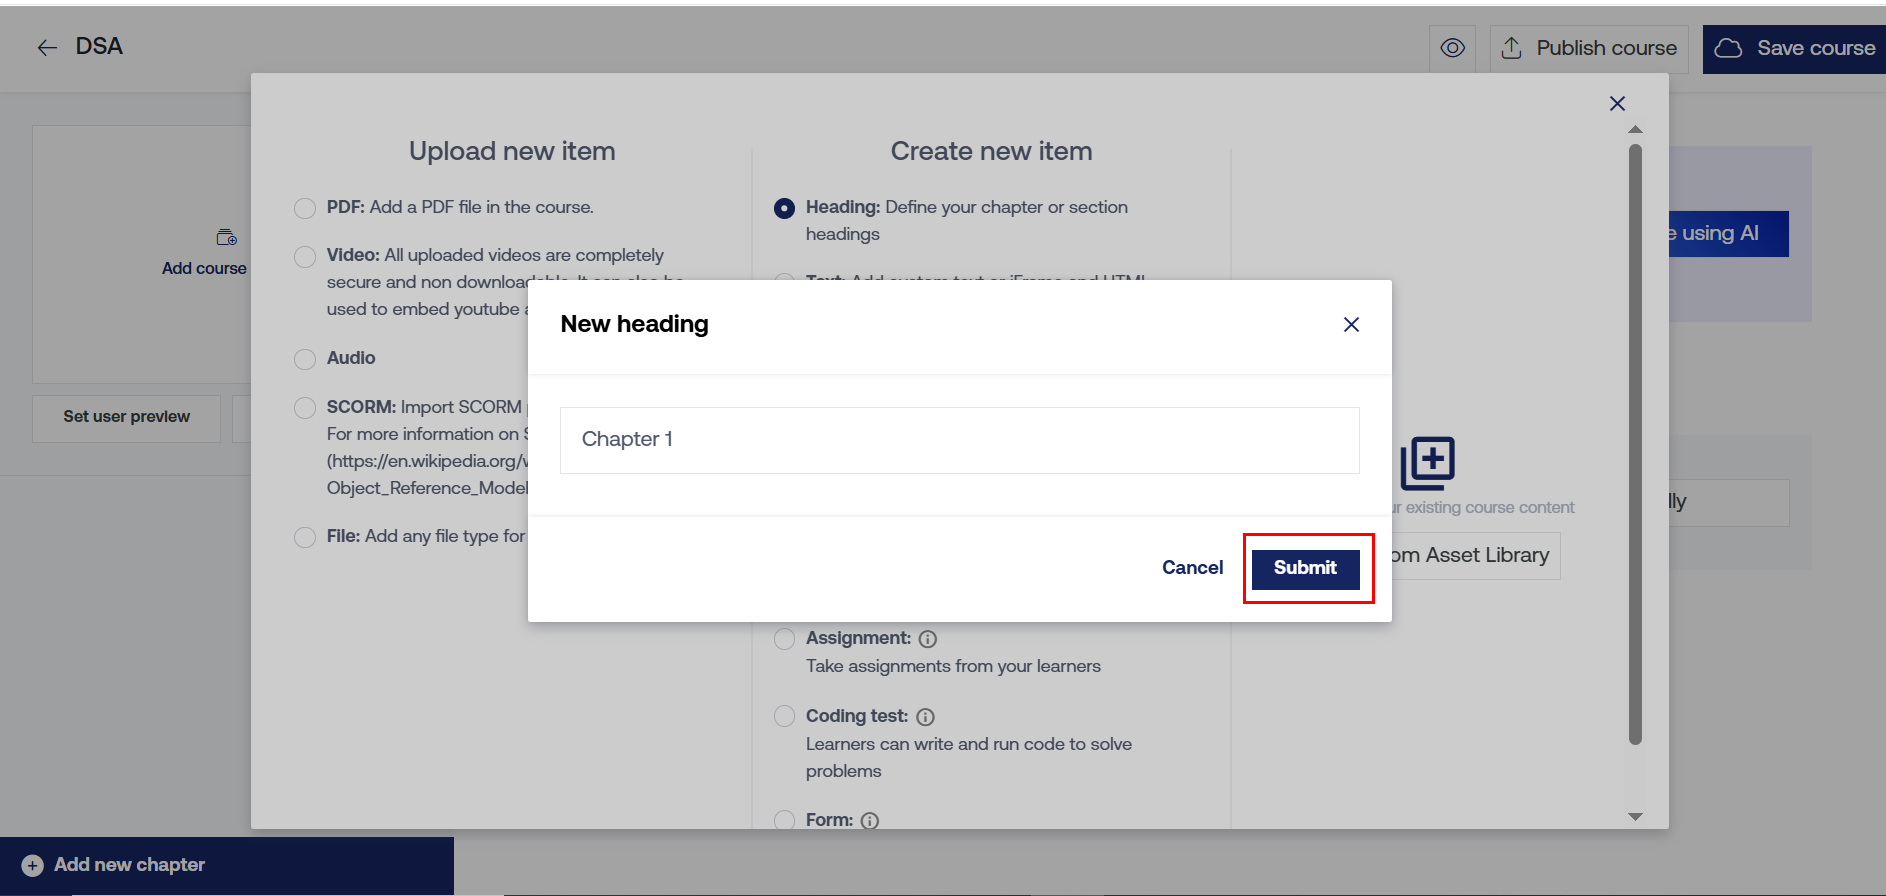Click the Publish course button

(1589, 48)
